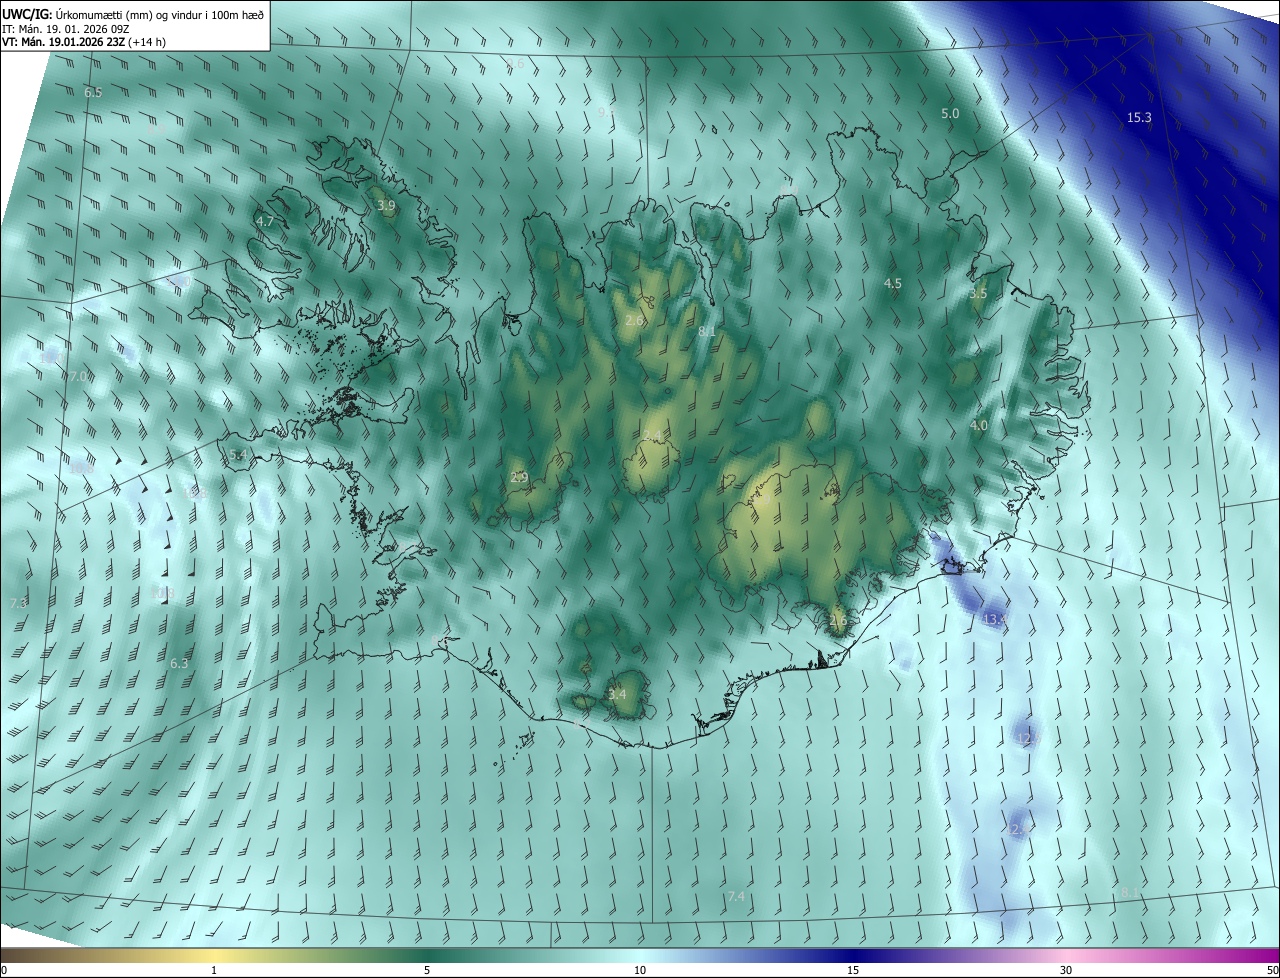Click the colorbar tick label 10
This screenshot has height=978, width=1280.
[x=640, y=970]
